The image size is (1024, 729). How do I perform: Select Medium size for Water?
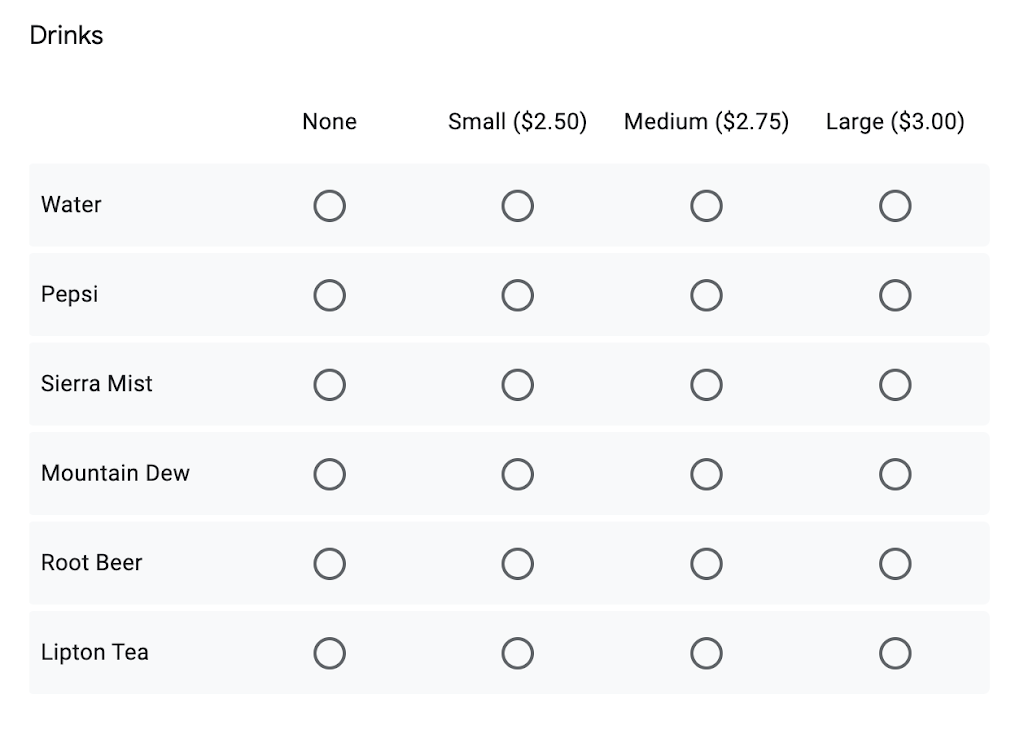pyautogui.click(x=706, y=206)
